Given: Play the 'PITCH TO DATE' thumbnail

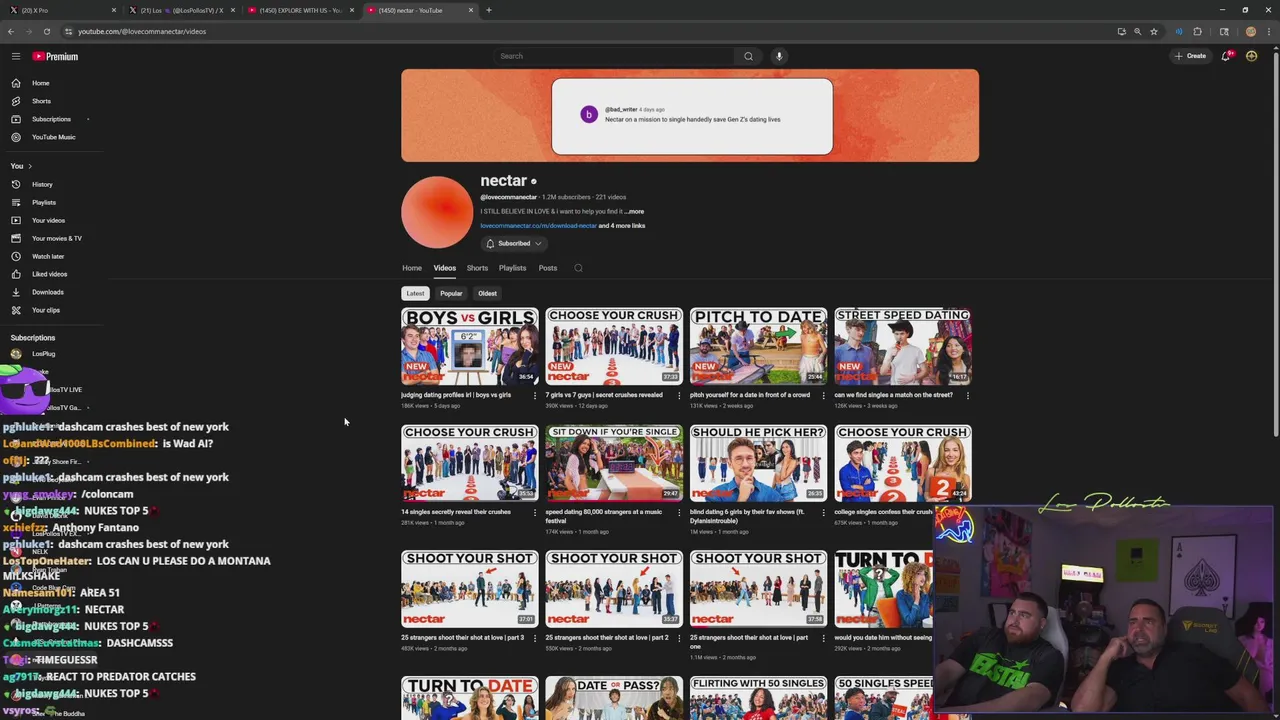Looking at the screenshot, I should pyautogui.click(x=758, y=346).
